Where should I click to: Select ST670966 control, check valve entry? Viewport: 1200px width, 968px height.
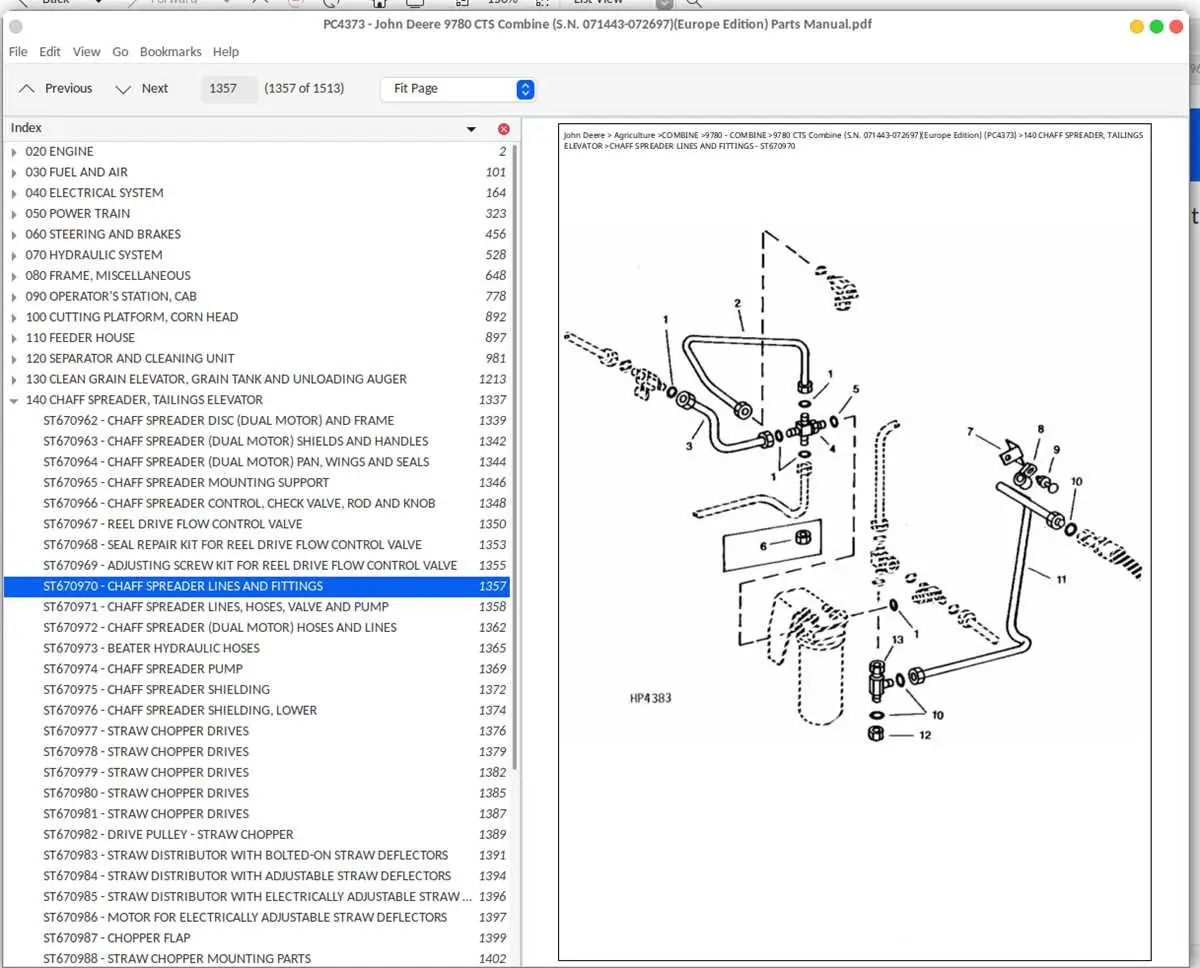257,503
